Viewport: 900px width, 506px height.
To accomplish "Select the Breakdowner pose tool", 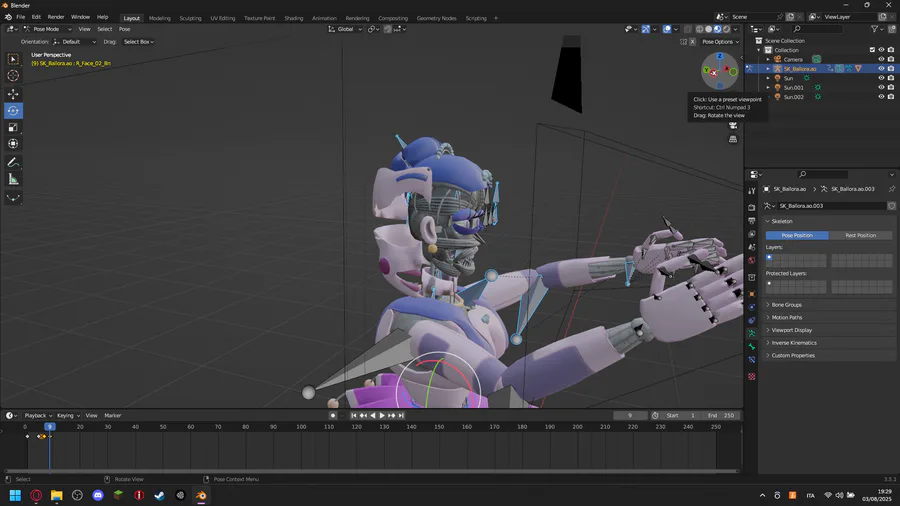I will click(13, 198).
